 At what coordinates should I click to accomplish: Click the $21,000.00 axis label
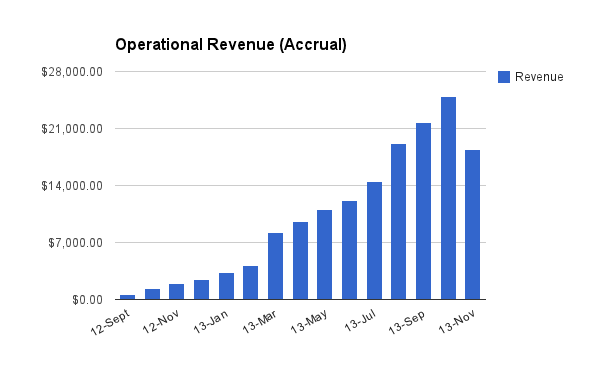(x=72, y=129)
